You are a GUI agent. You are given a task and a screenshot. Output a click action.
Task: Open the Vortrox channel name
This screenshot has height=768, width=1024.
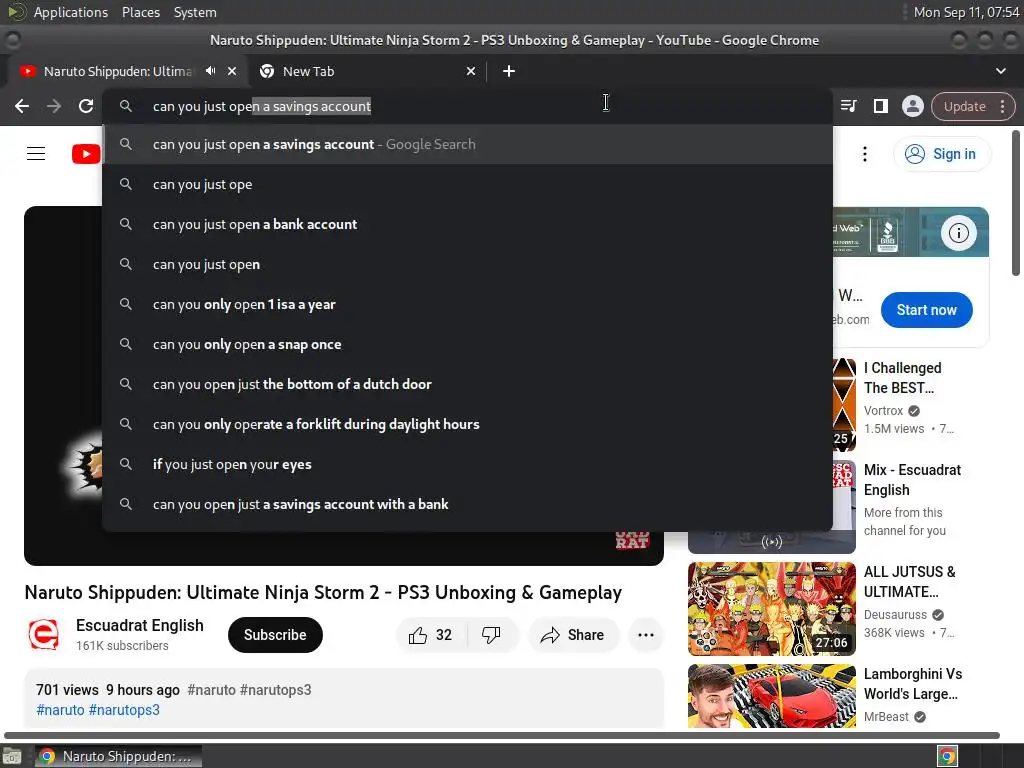(x=883, y=411)
